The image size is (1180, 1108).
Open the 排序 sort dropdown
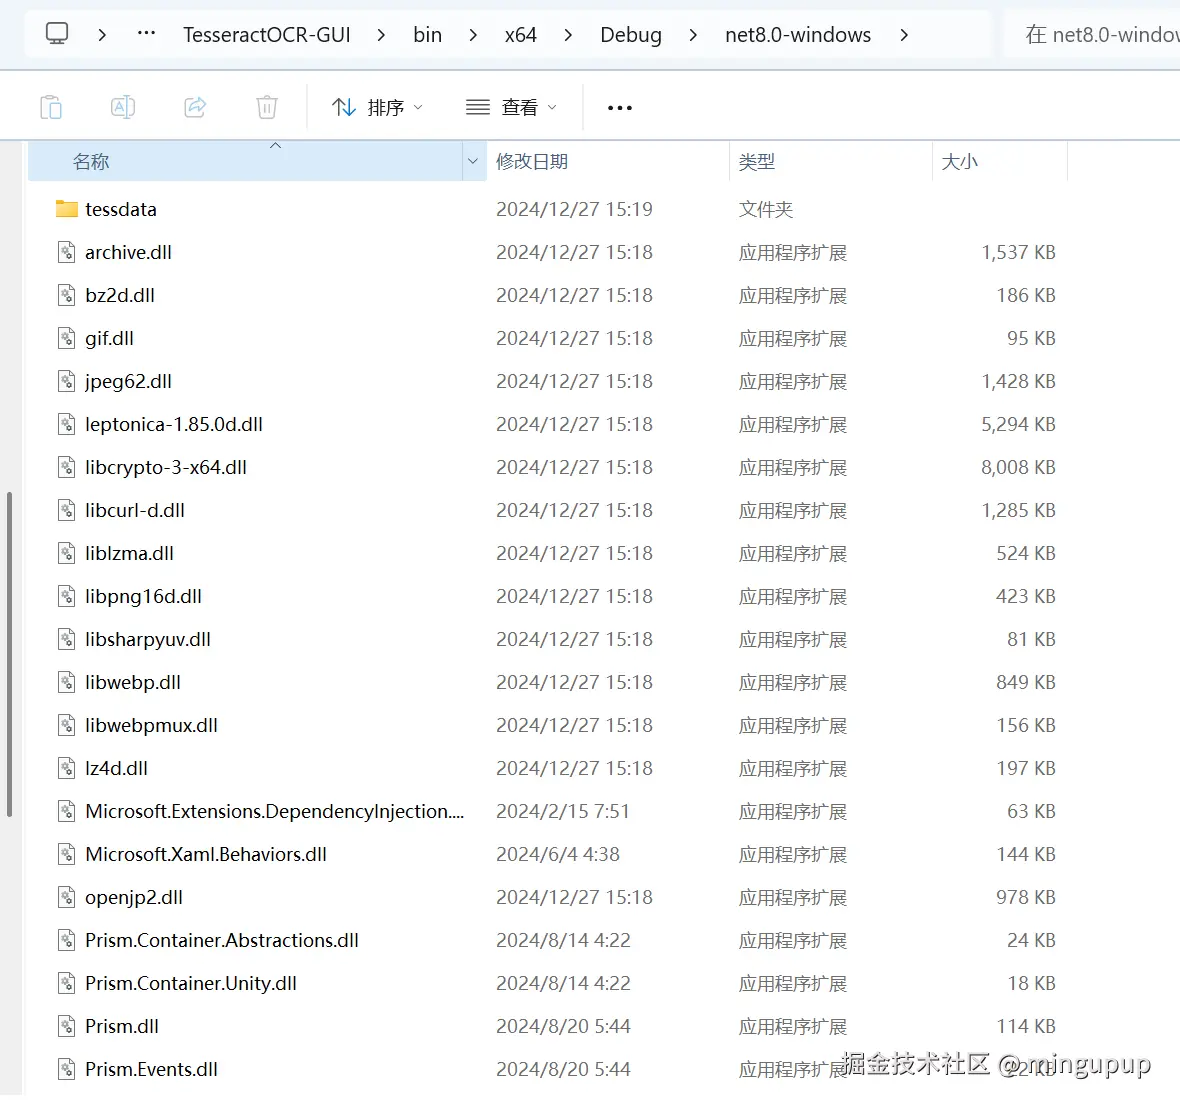377,108
